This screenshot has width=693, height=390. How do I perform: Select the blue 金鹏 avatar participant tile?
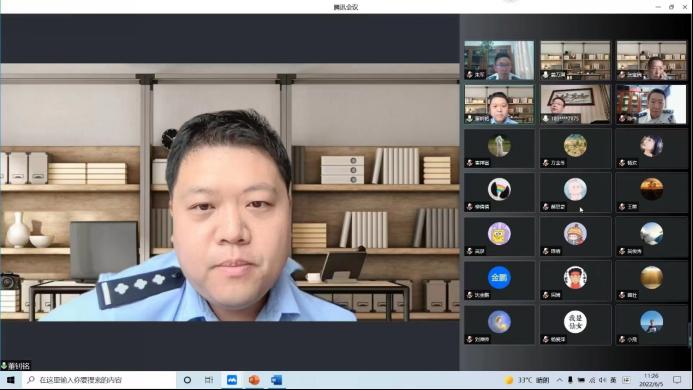tap(499, 281)
